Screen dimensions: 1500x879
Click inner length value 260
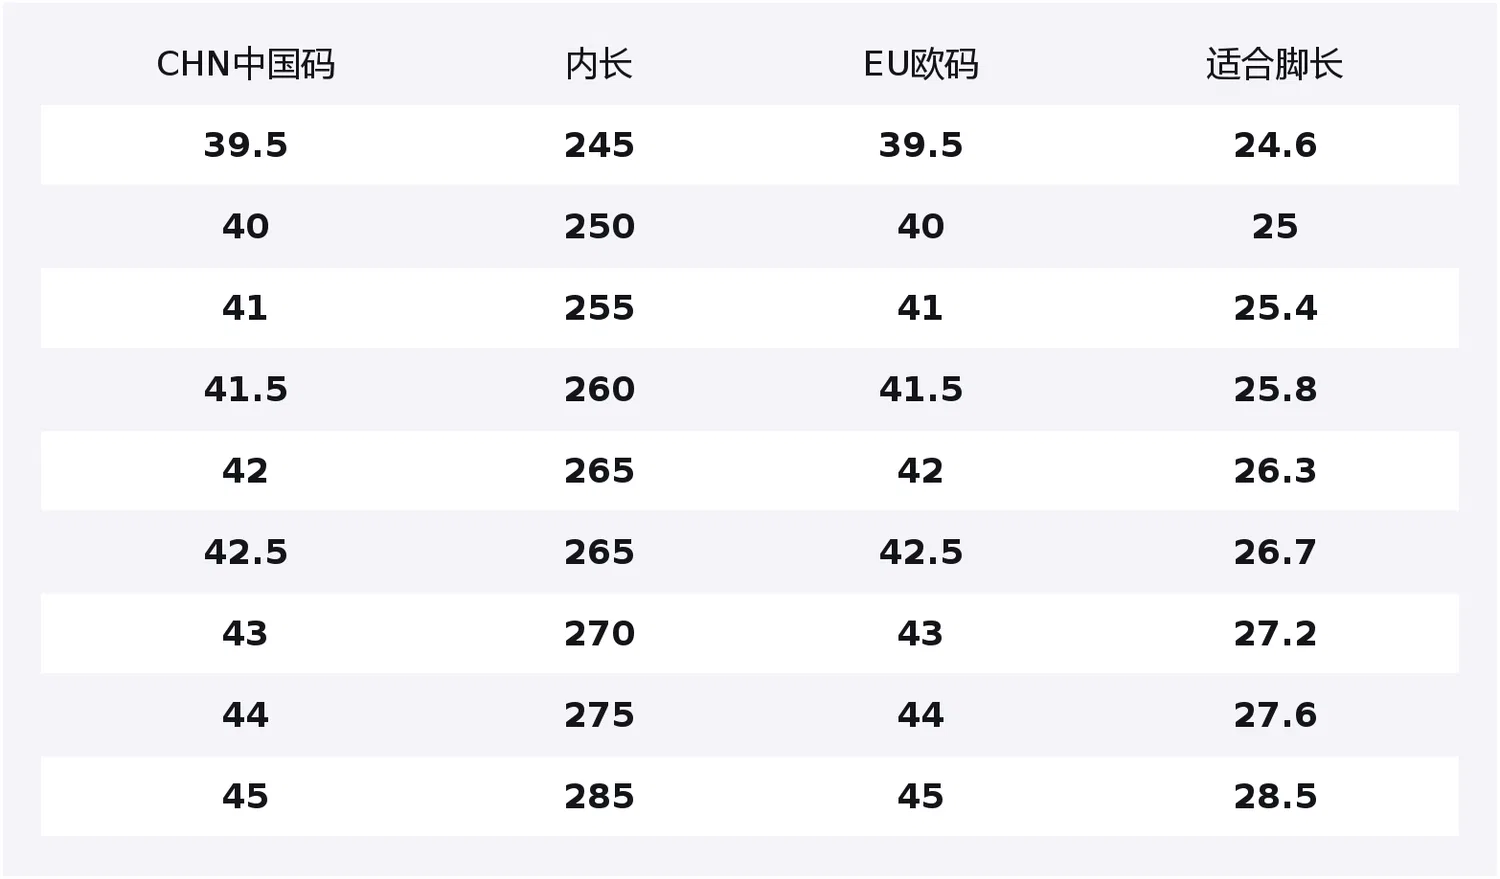click(x=599, y=389)
